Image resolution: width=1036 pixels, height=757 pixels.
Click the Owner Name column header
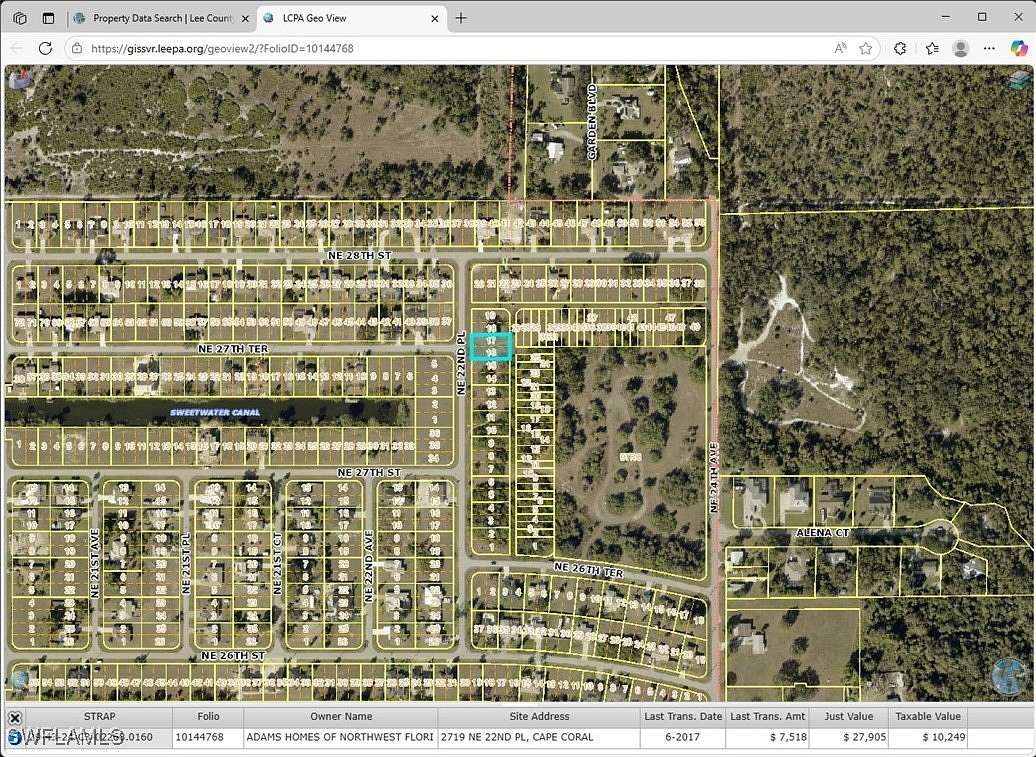click(341, 716)
